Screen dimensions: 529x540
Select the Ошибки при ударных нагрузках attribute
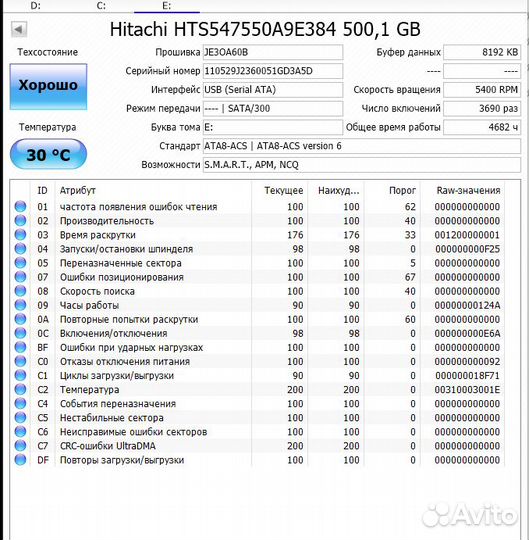tap(132, 347)
